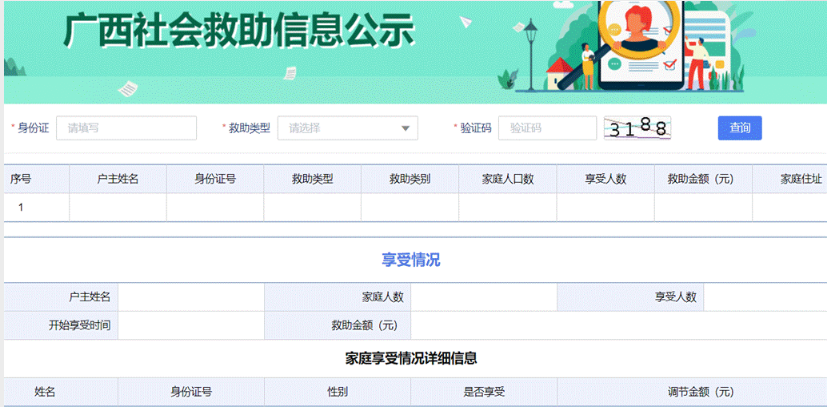827x407 pixels.
Task: Focus the 验证码 text box
Action: click(546, 128)
